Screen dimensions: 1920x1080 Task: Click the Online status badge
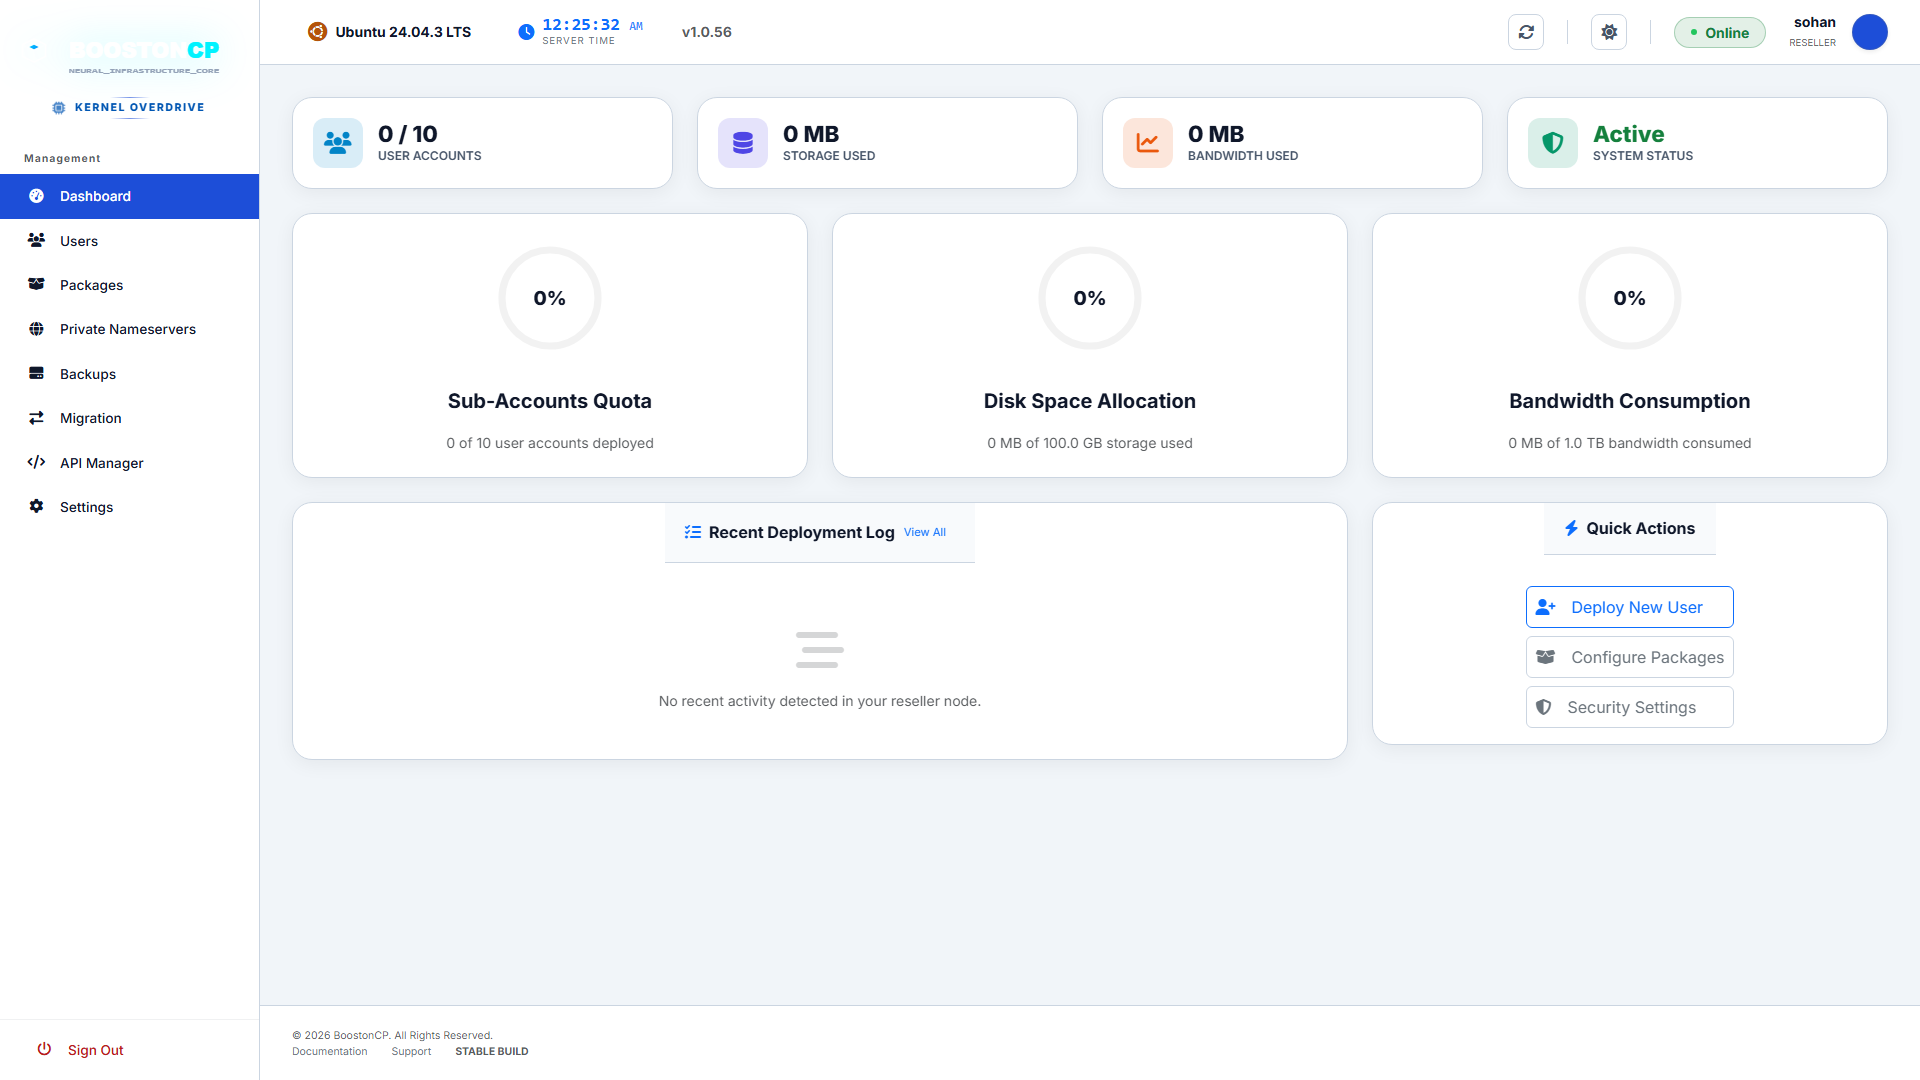[x=1720, y=33]
